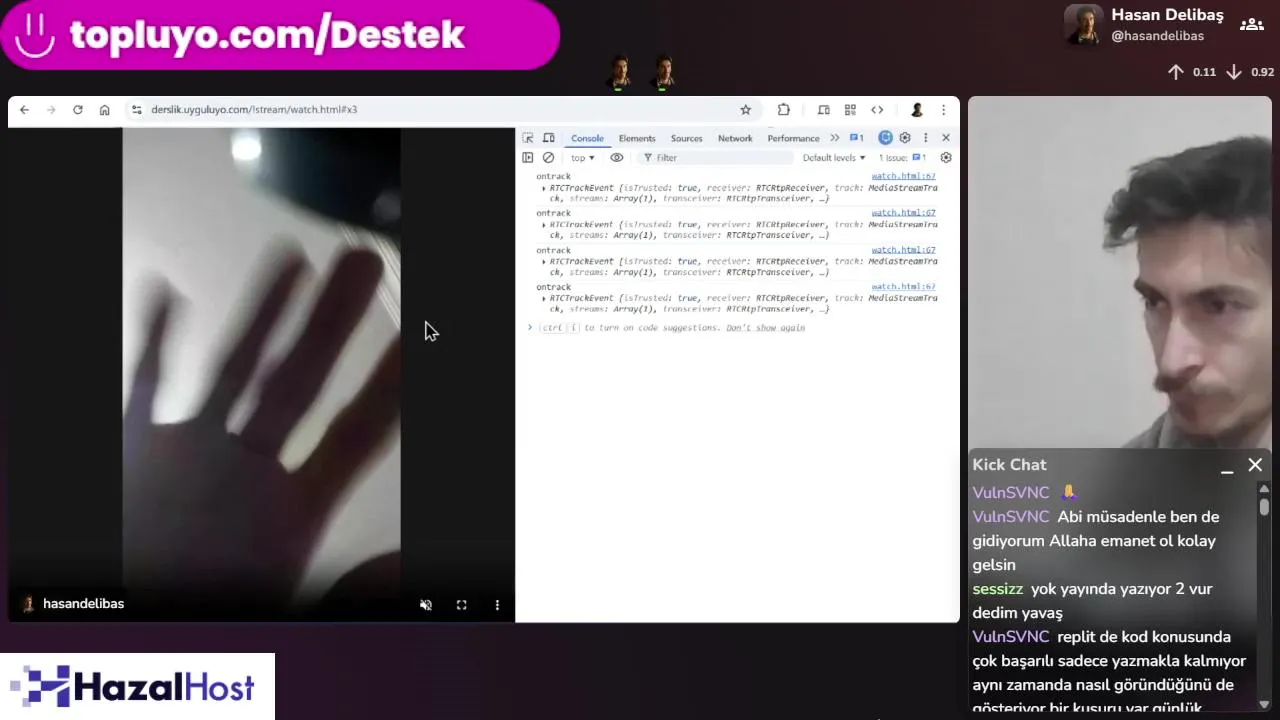Expand the last RTCTrackEvent object

(544, 298)
